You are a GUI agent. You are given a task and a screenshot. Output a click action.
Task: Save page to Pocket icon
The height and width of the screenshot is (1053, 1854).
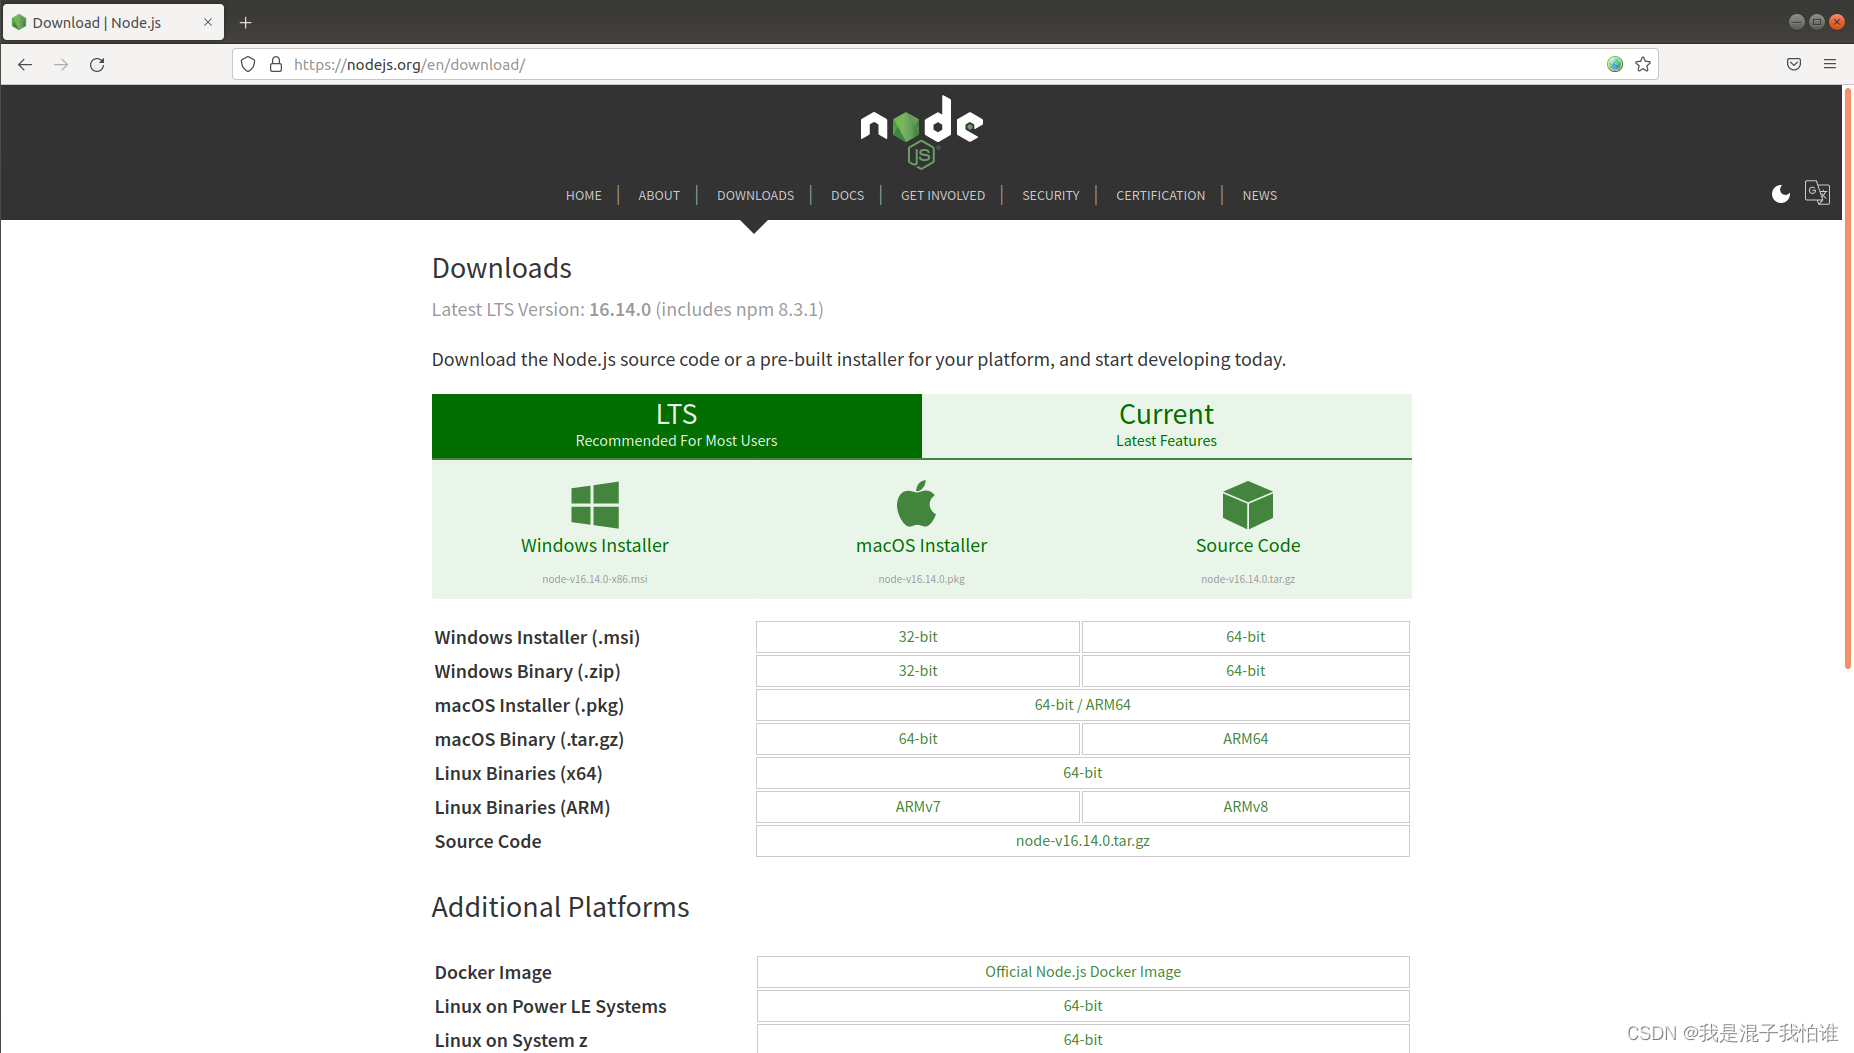point(1794,64)
